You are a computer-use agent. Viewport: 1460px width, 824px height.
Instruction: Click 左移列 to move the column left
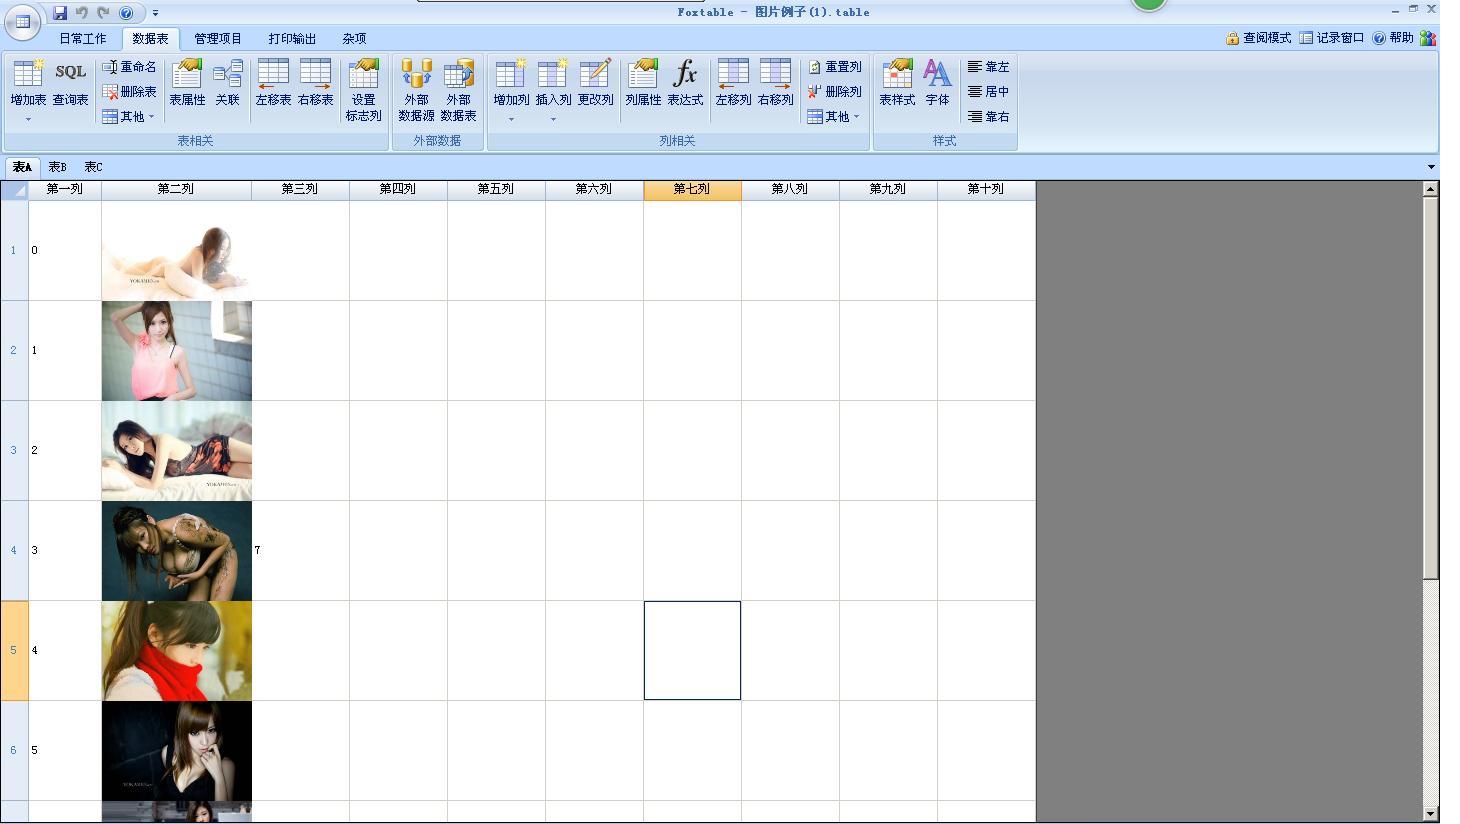(733, 82)
